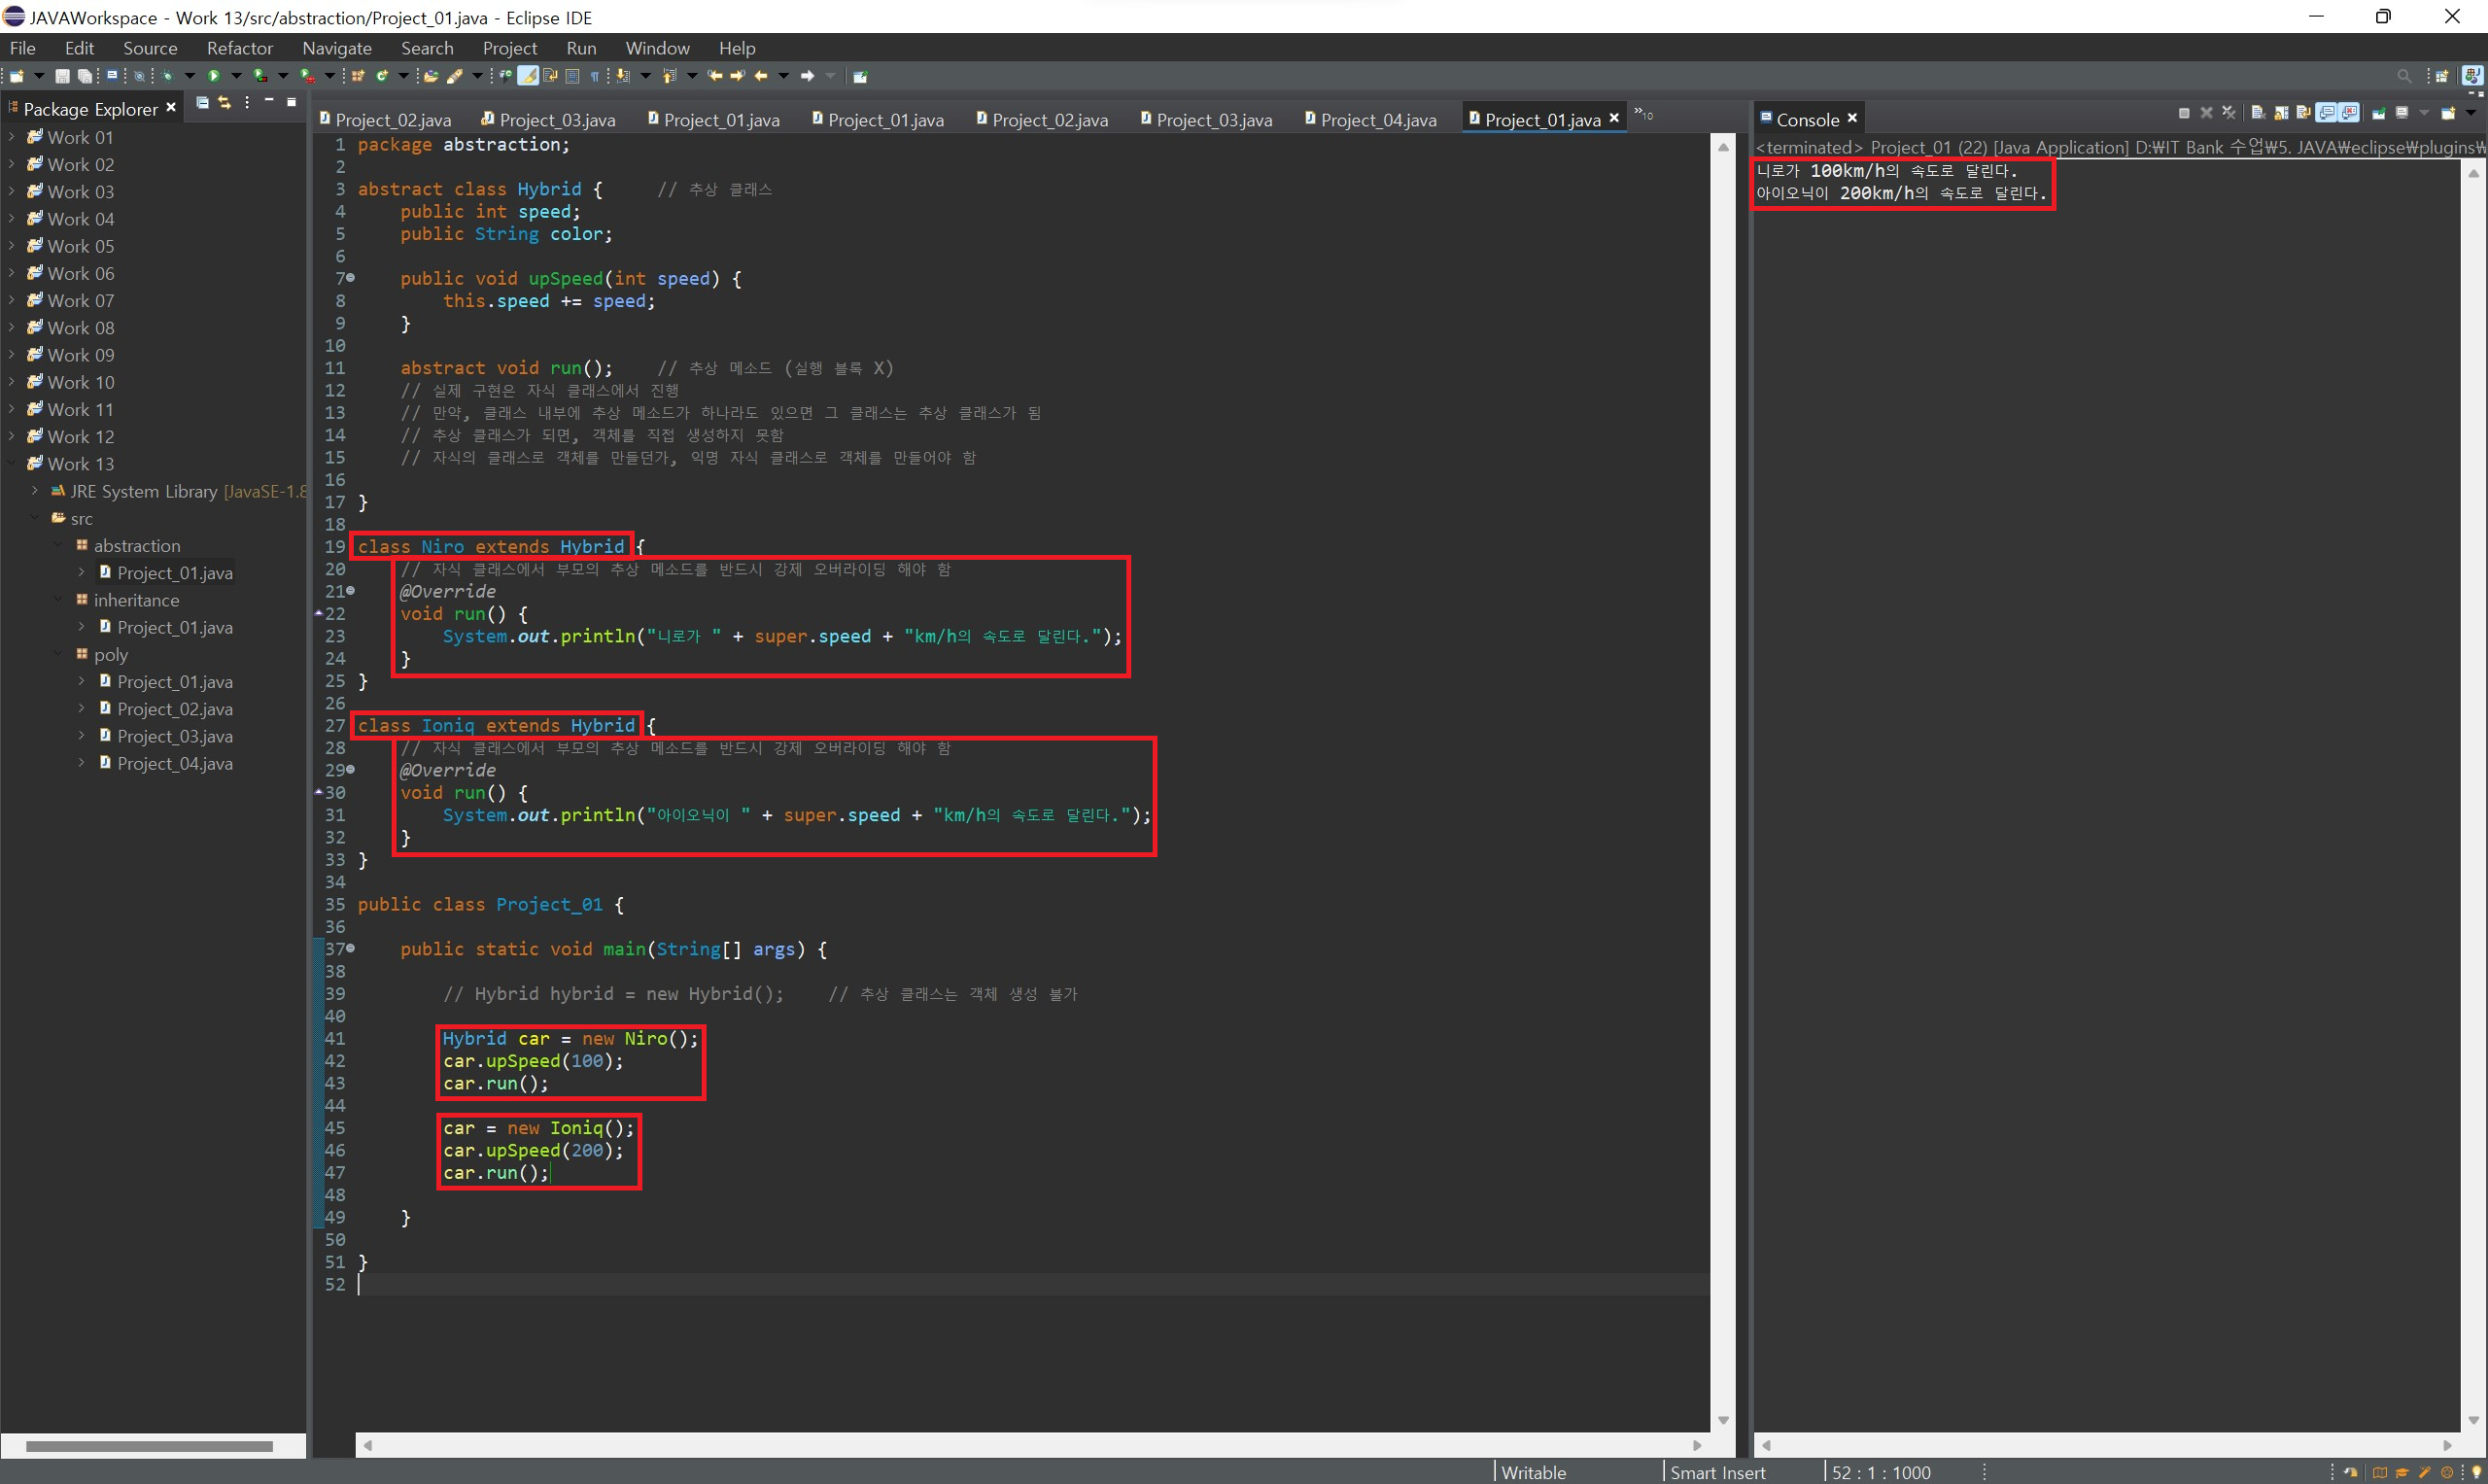Click the Clear Console icon
Image resolution: width=2488 pixels, height=1484 pixels.
(2258, 113)
